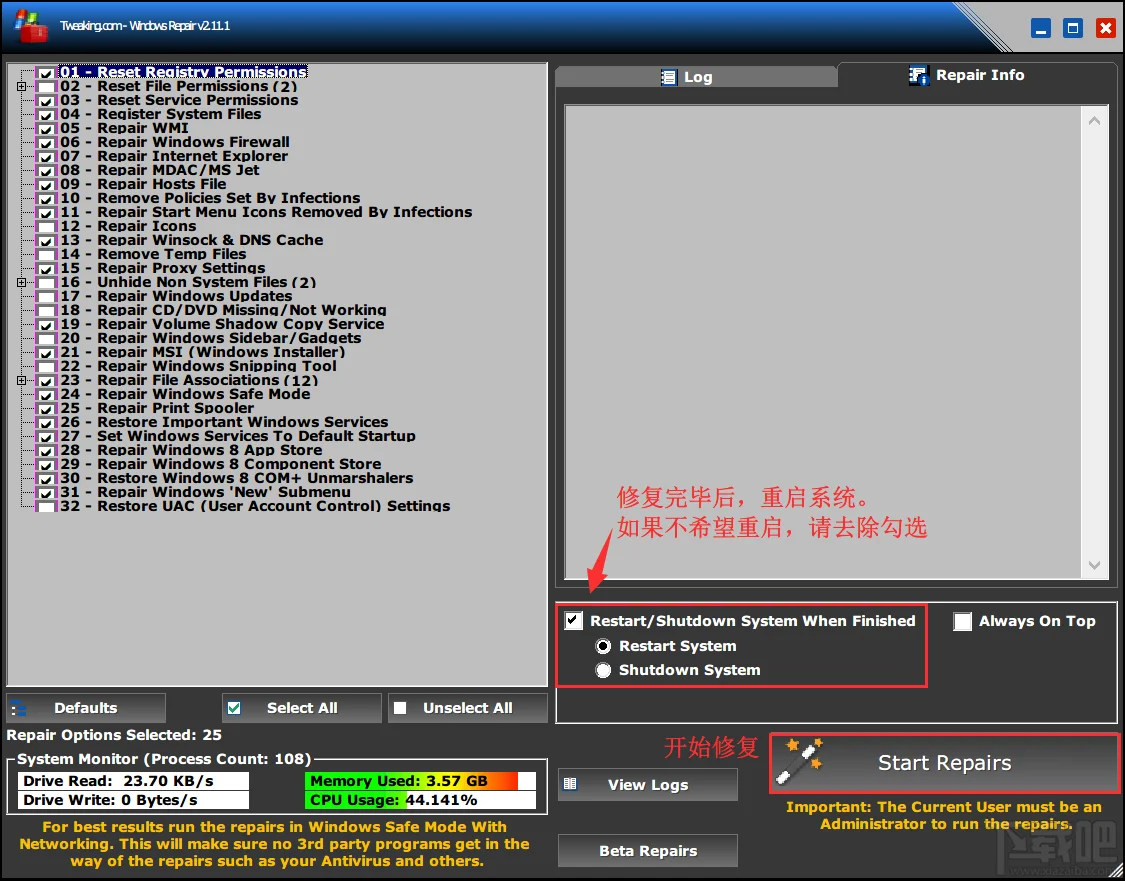Select the Restart System radio button
Viewport: 1125px width, 881px height.
(x=603, y=646)
